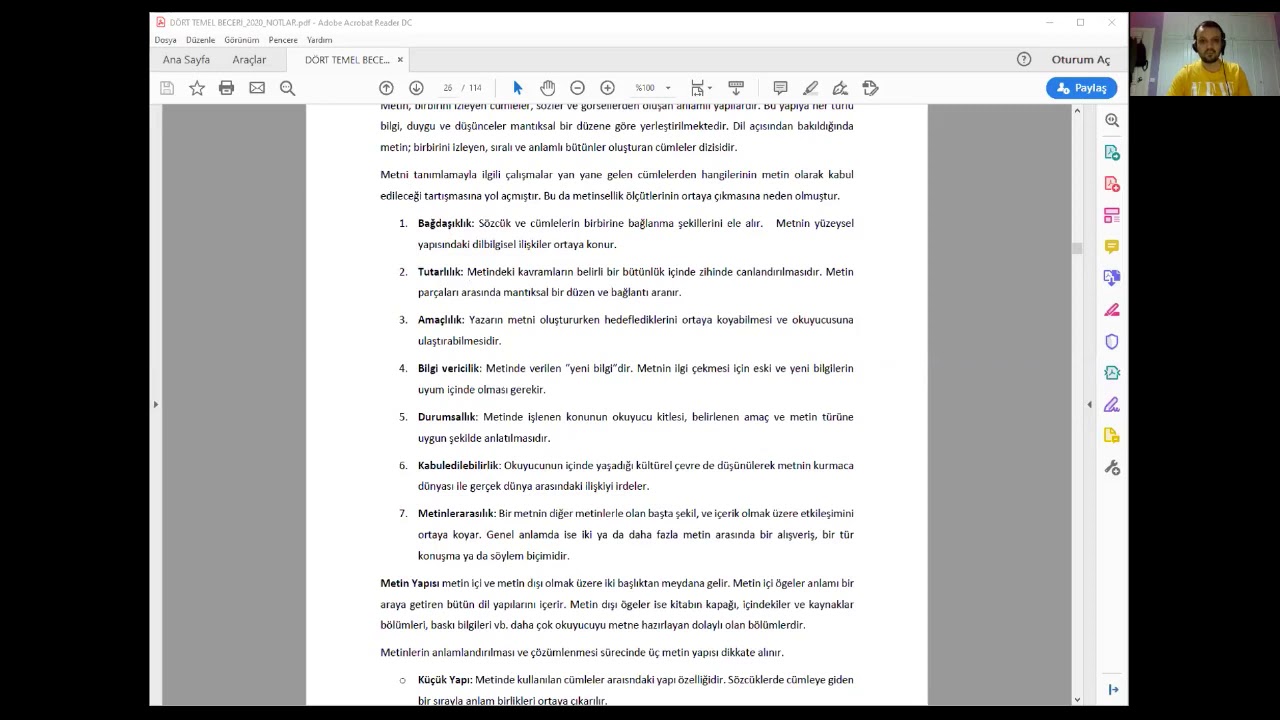Open the Yardım menu
Screen dimensions: 1280x720
[319, 40]
